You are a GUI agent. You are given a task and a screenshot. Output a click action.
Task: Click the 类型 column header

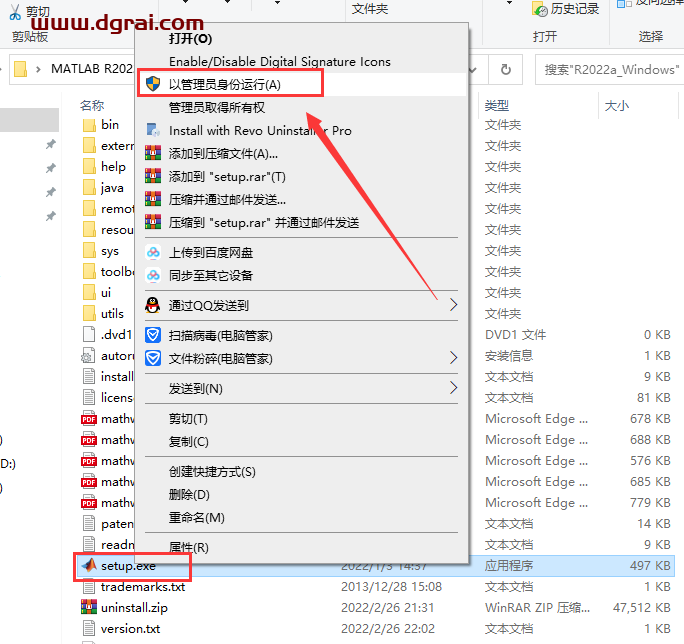497,105
